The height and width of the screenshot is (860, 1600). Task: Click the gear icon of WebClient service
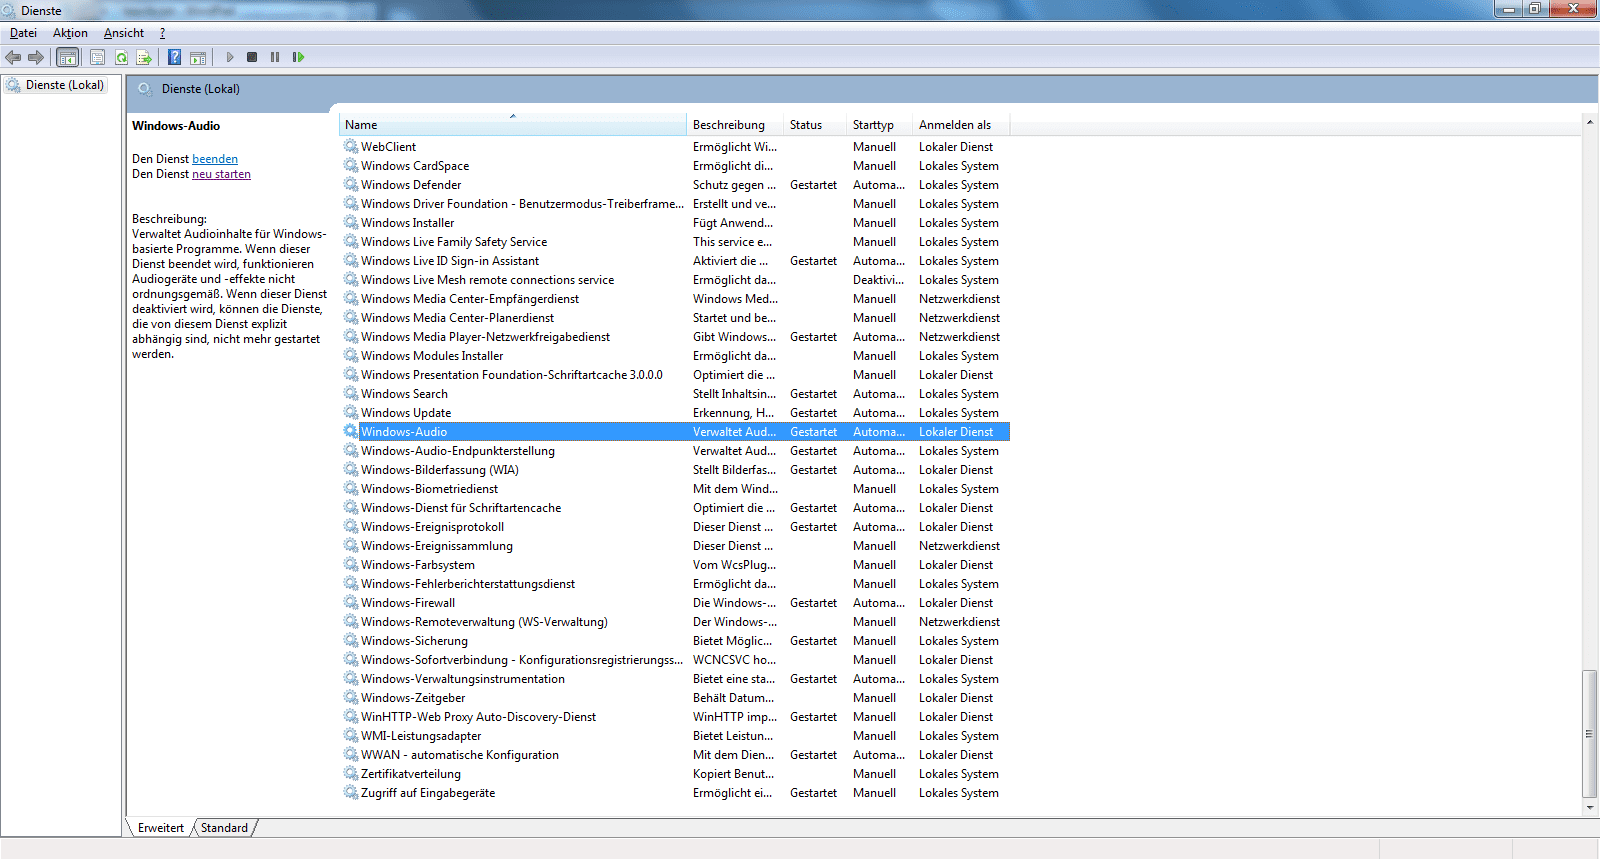(351, 147)
